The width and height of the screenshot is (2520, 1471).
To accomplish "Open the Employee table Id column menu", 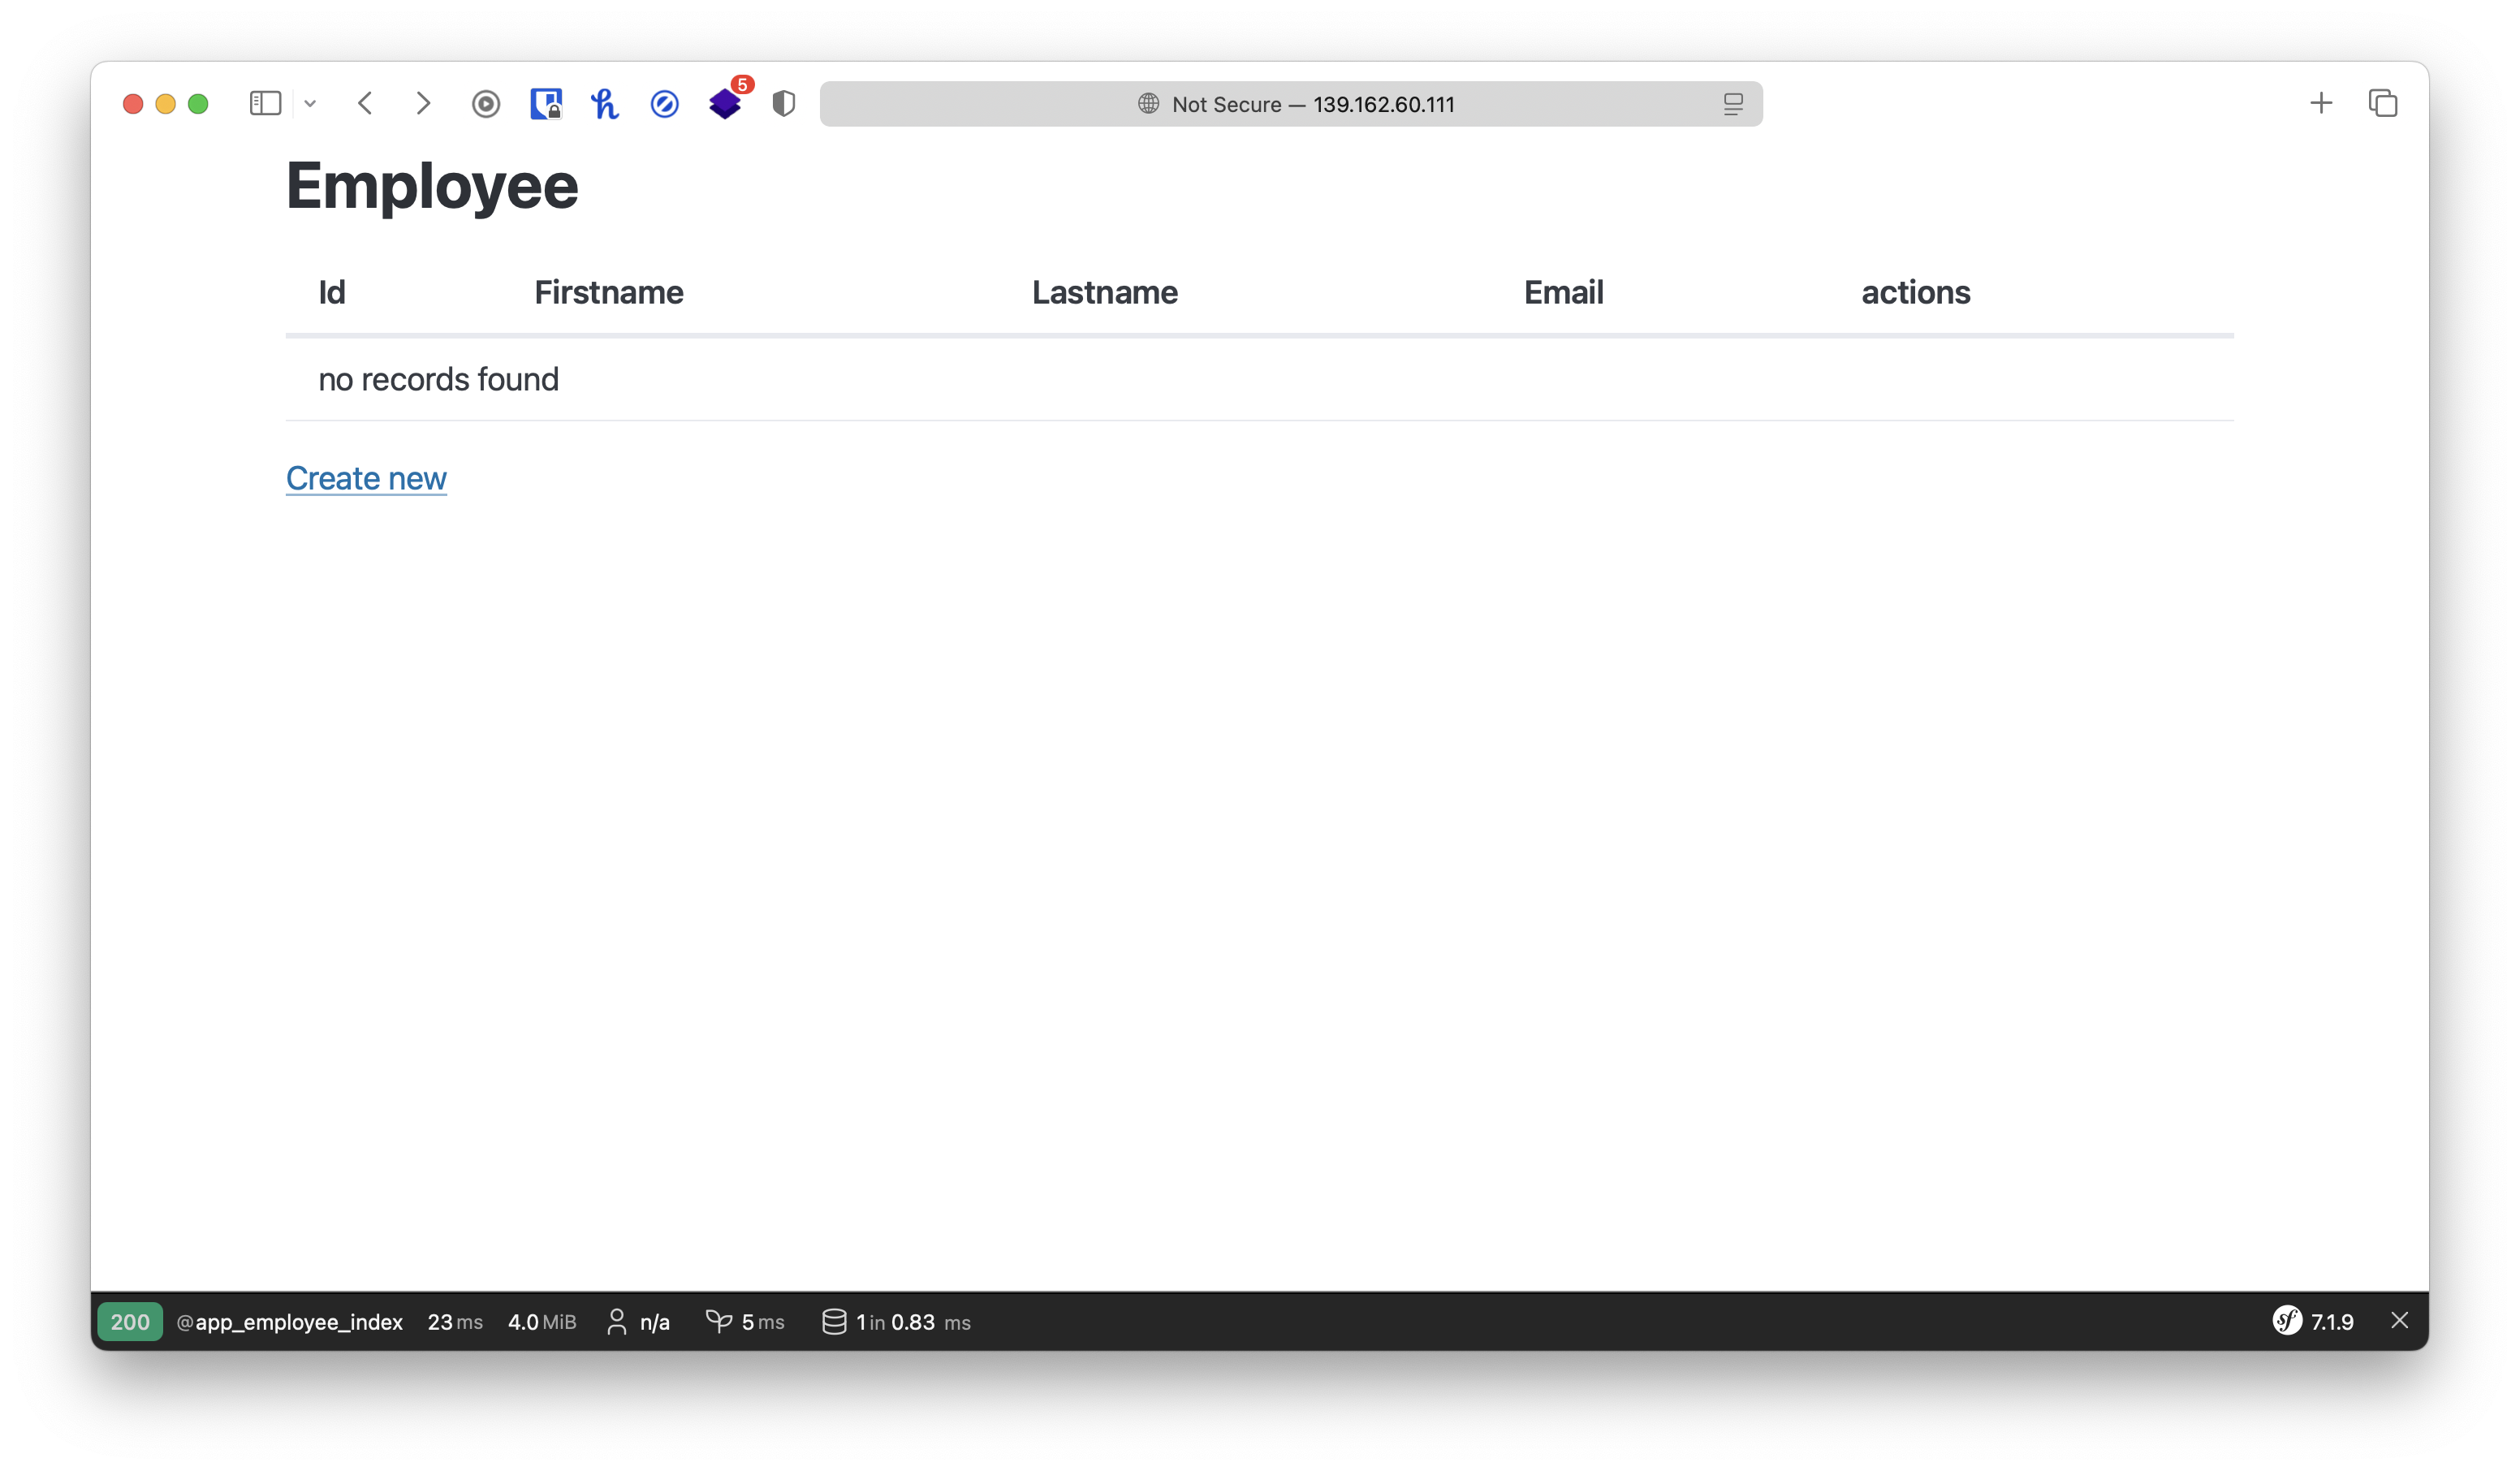I will [x=331, y=292].
